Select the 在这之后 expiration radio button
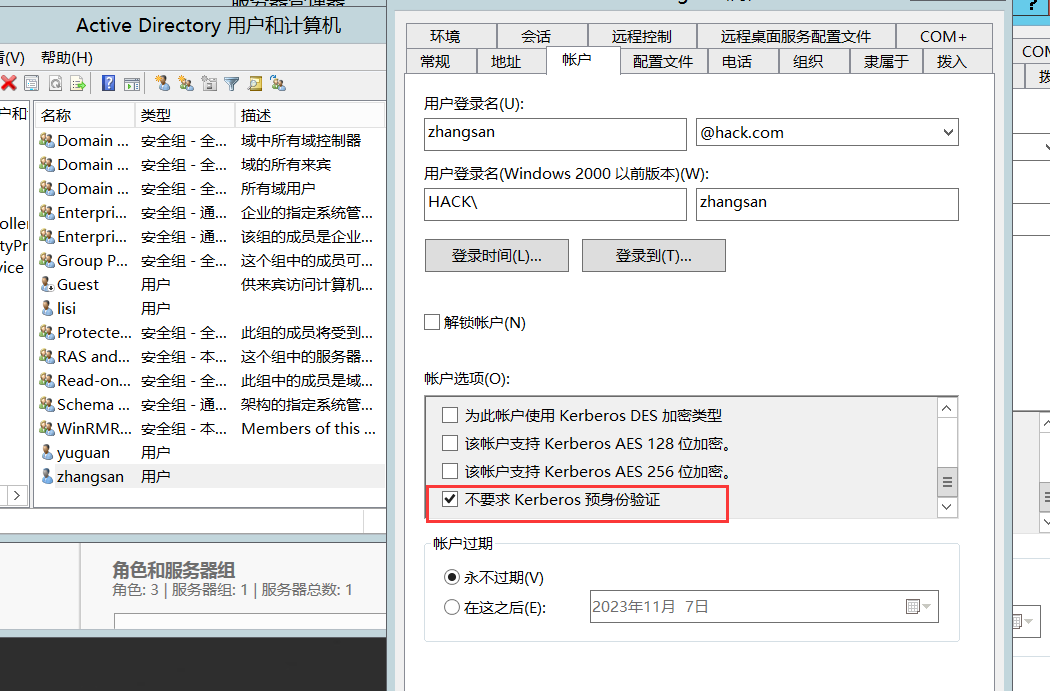The height and width of the screenshot is (691, 1050). pos(451,606)
